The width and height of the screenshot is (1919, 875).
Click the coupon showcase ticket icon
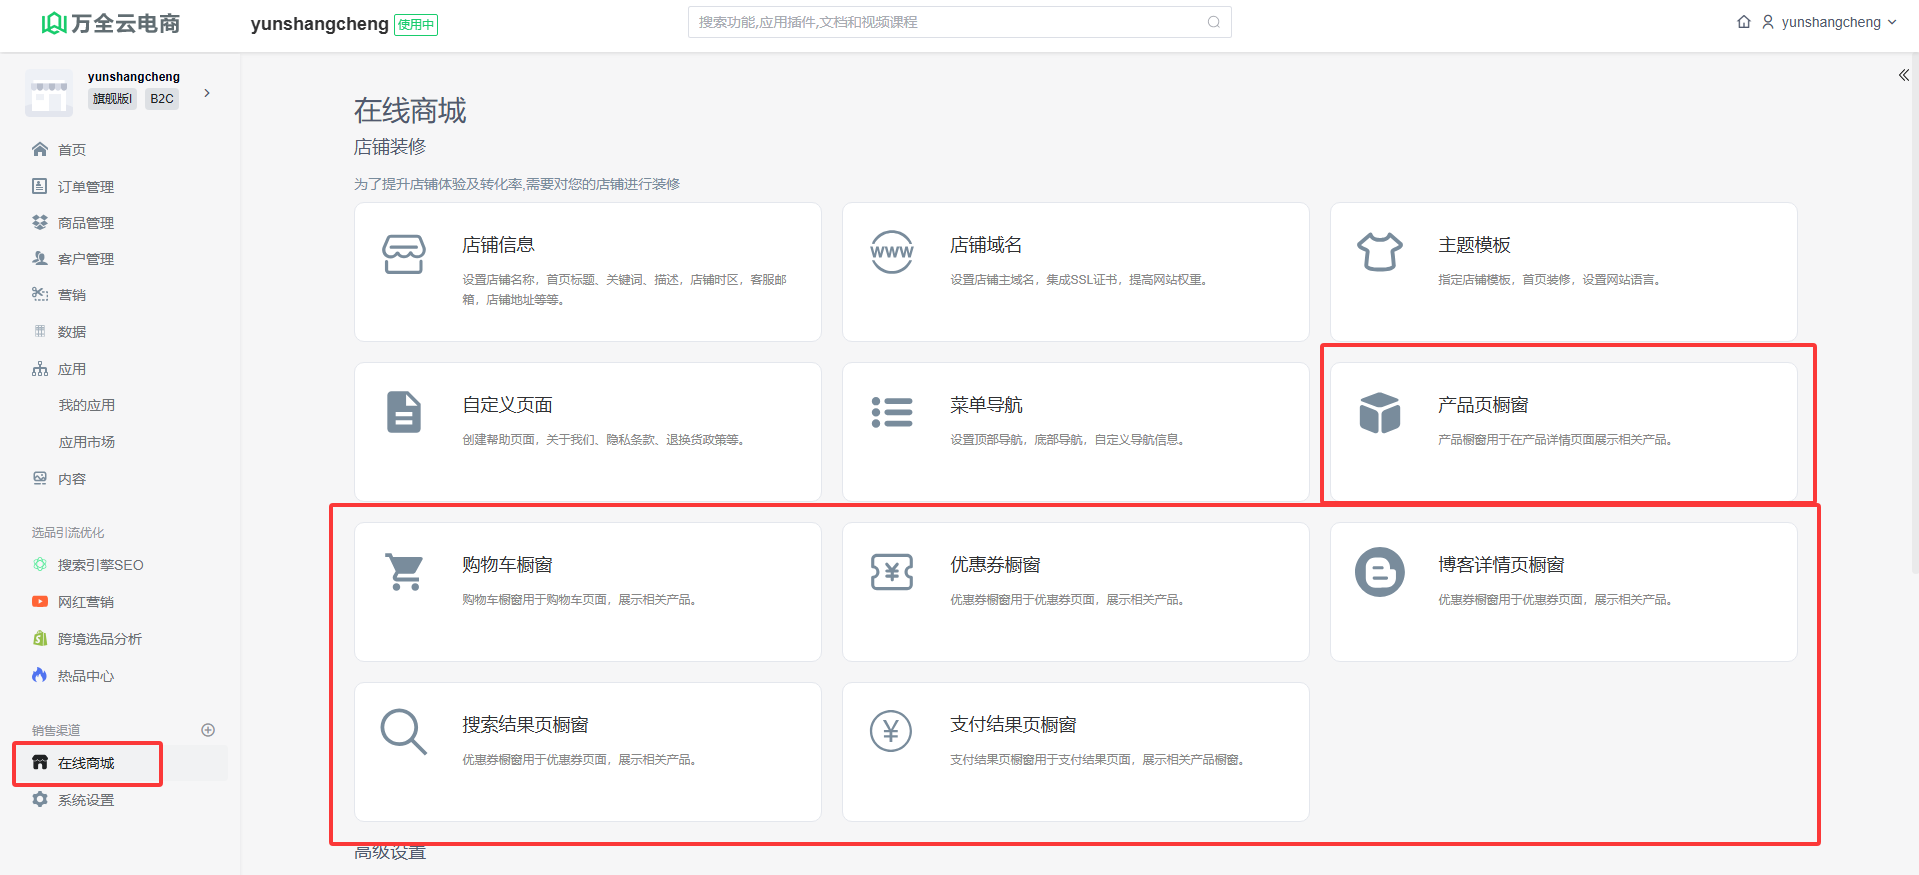point(891,572)
